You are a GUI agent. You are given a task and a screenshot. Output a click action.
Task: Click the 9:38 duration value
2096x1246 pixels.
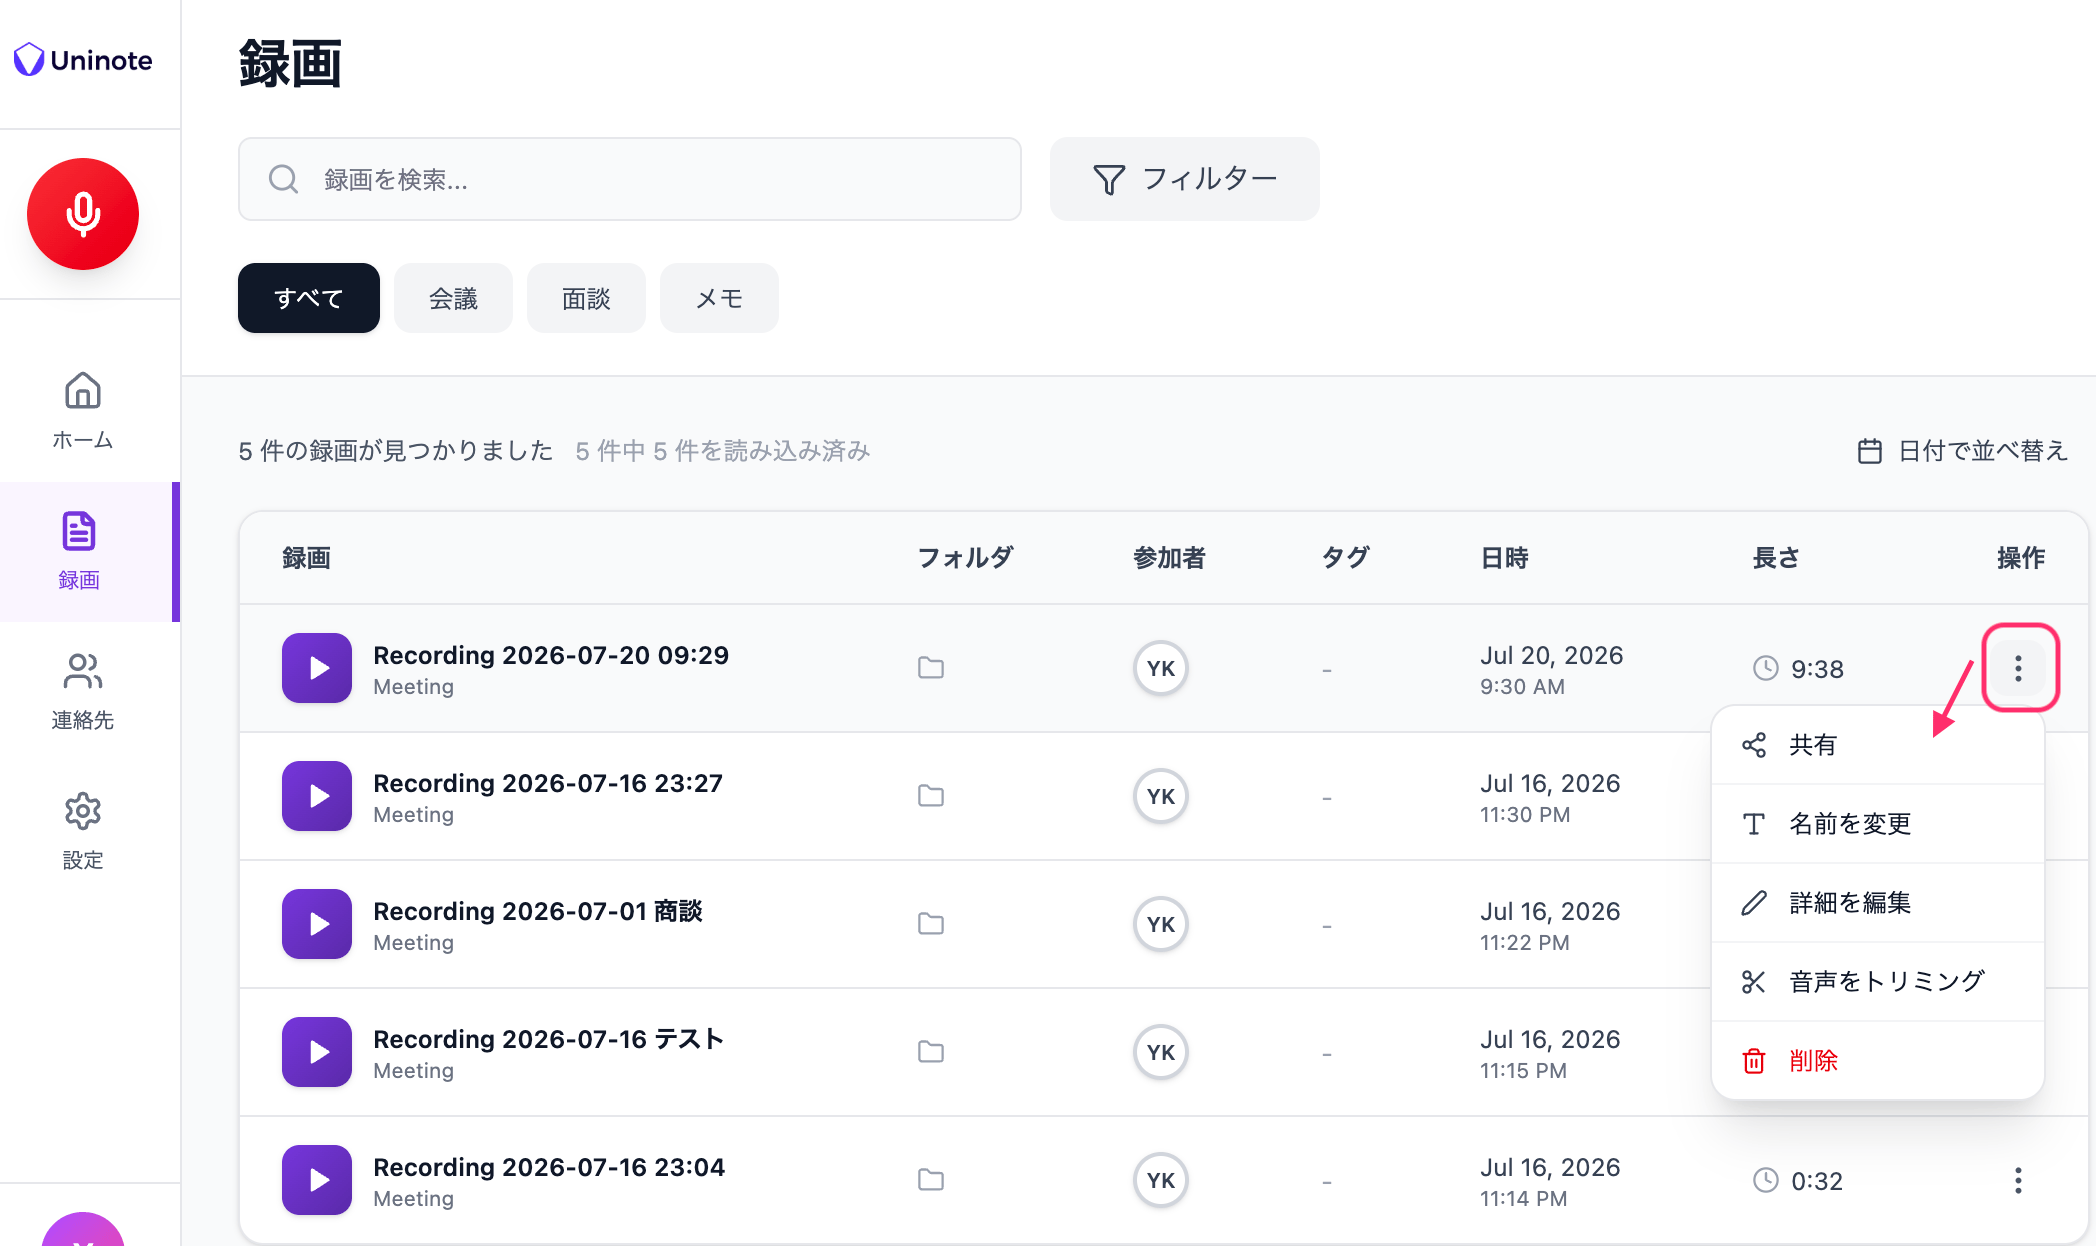[x=1817, y=669]
